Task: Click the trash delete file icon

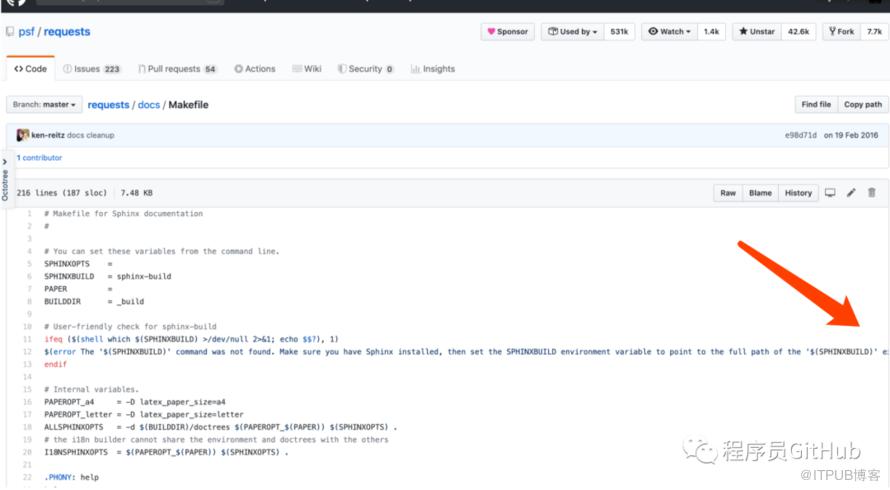Action: coord(871,192)
